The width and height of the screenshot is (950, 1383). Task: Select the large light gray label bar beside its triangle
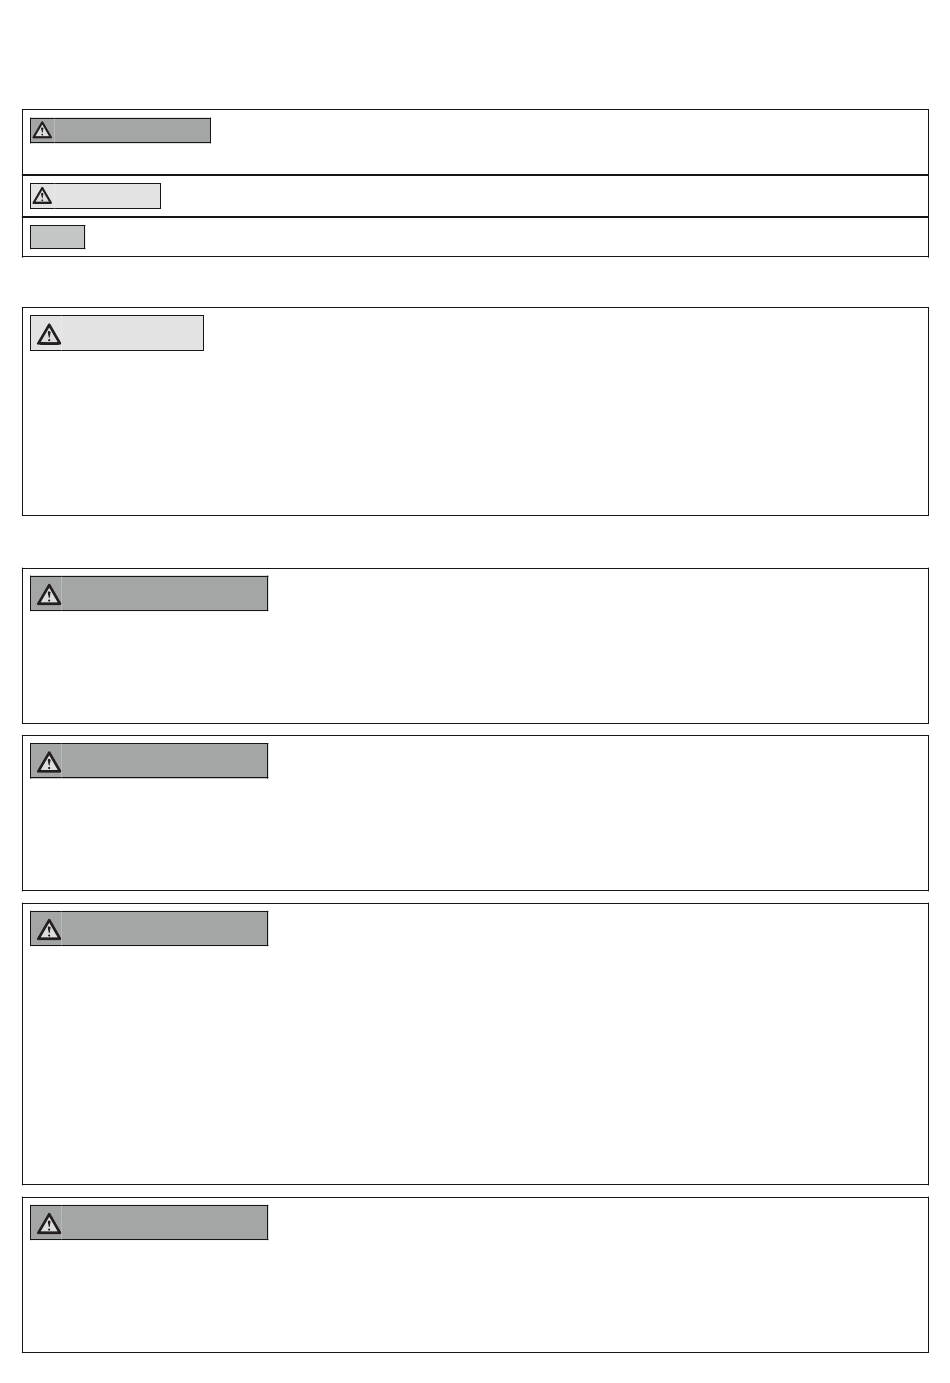point(133,333)
